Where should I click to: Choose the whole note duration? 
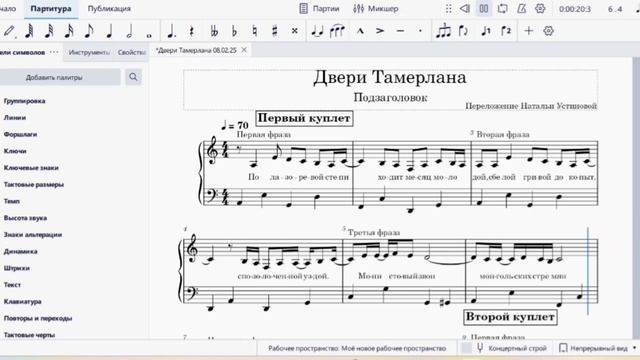(149, 36)
